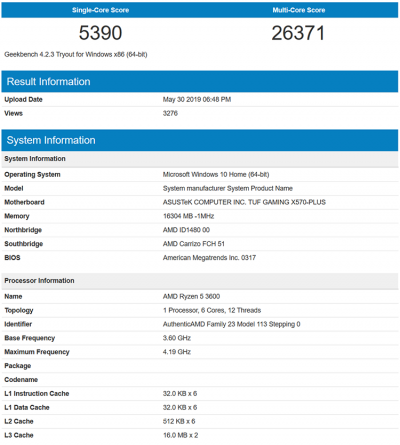
Task: Select the Motherboard label
Action: click(x=24, y=202)
